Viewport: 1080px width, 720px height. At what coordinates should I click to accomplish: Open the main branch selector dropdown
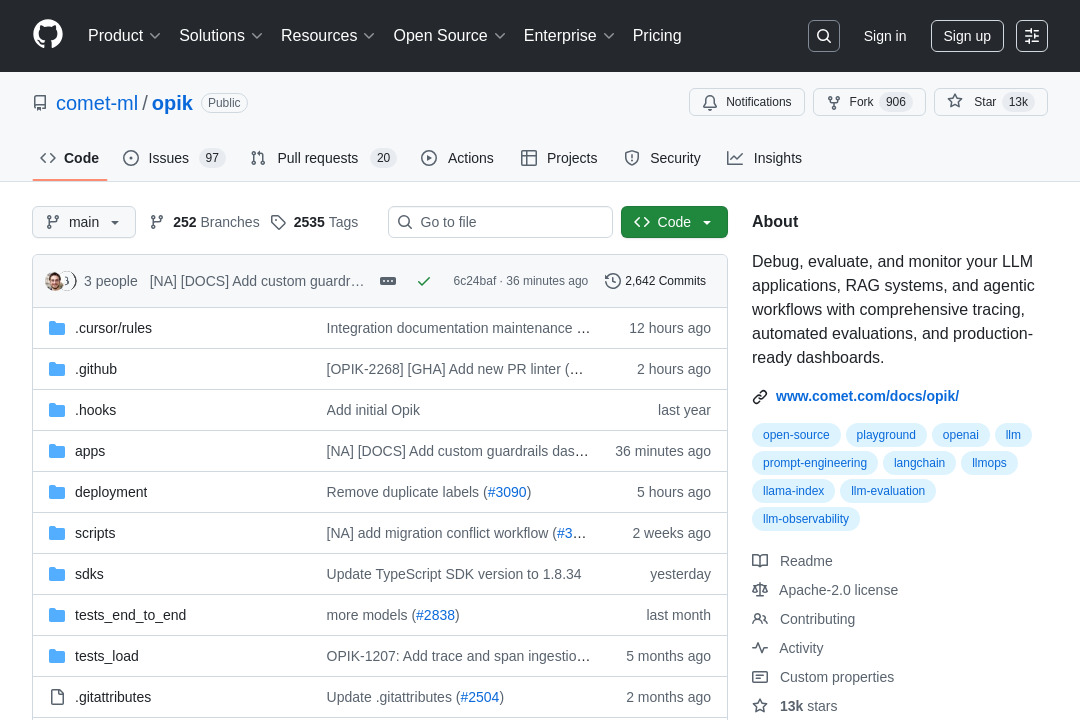click(84, 222)
